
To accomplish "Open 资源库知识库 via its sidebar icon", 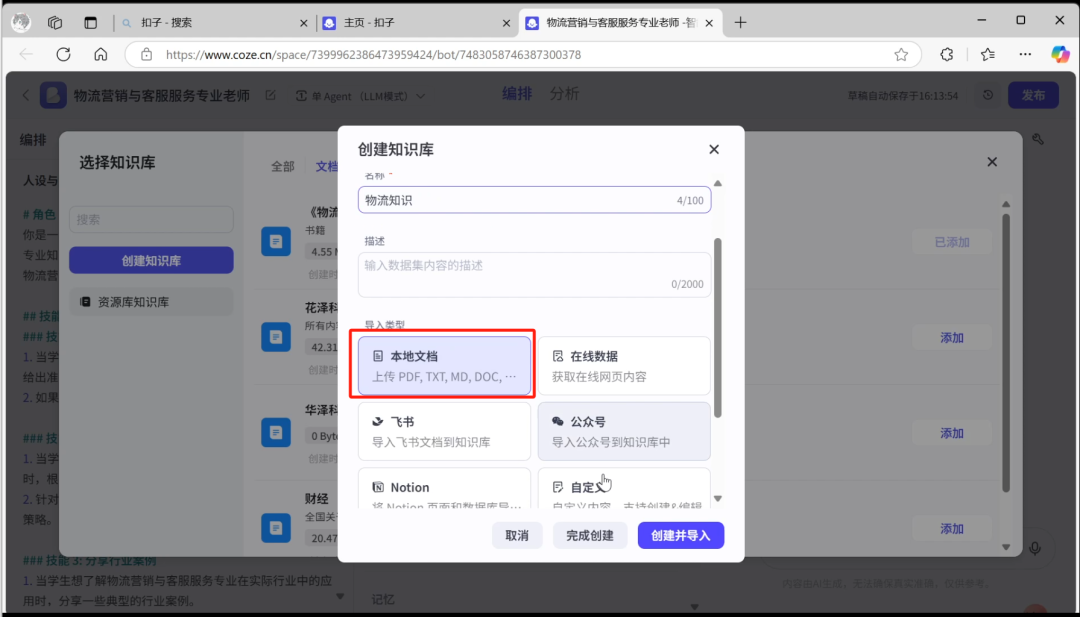I will [x=87, y=301].
